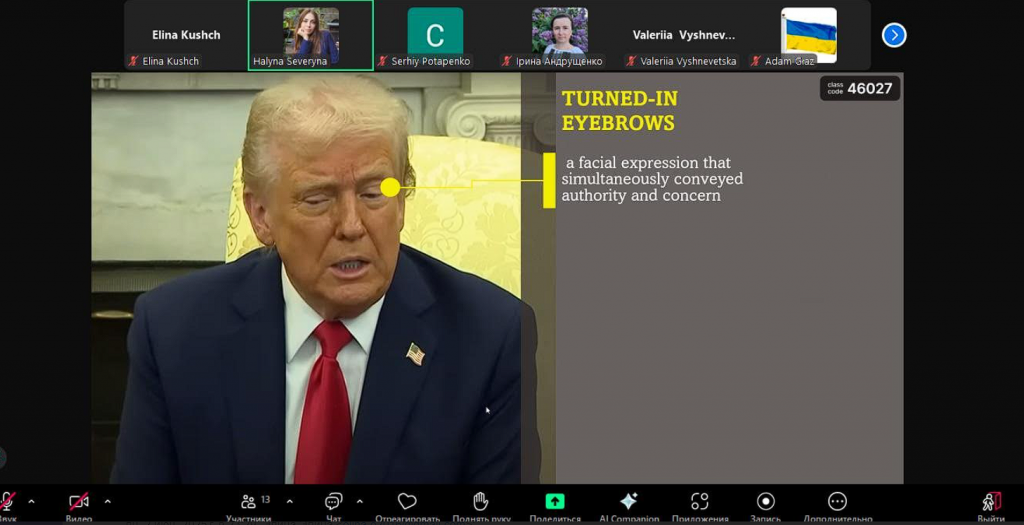This screenshot has width=1024, height=525.
Task: Select Halyna Severyna's video thumbnail
Action: (311, 36)
